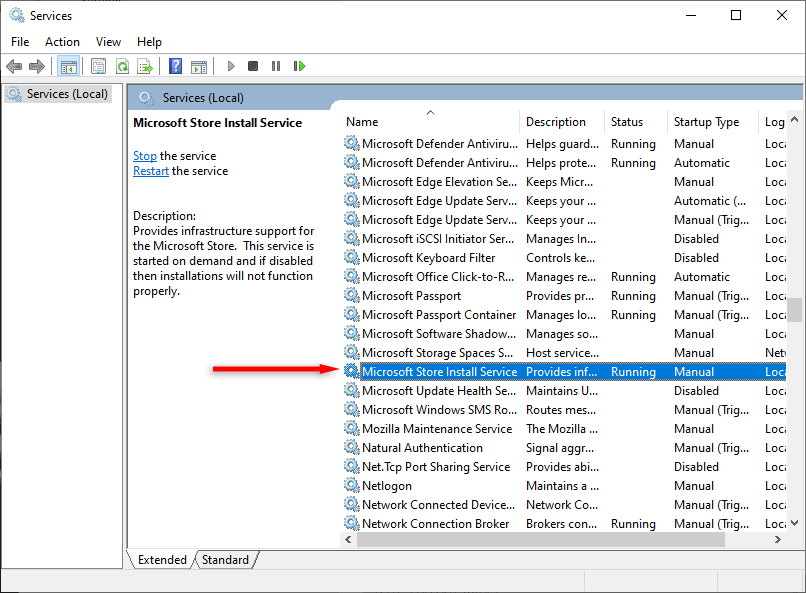Click the Stop Service toolbar button

(x=253, y=66)
